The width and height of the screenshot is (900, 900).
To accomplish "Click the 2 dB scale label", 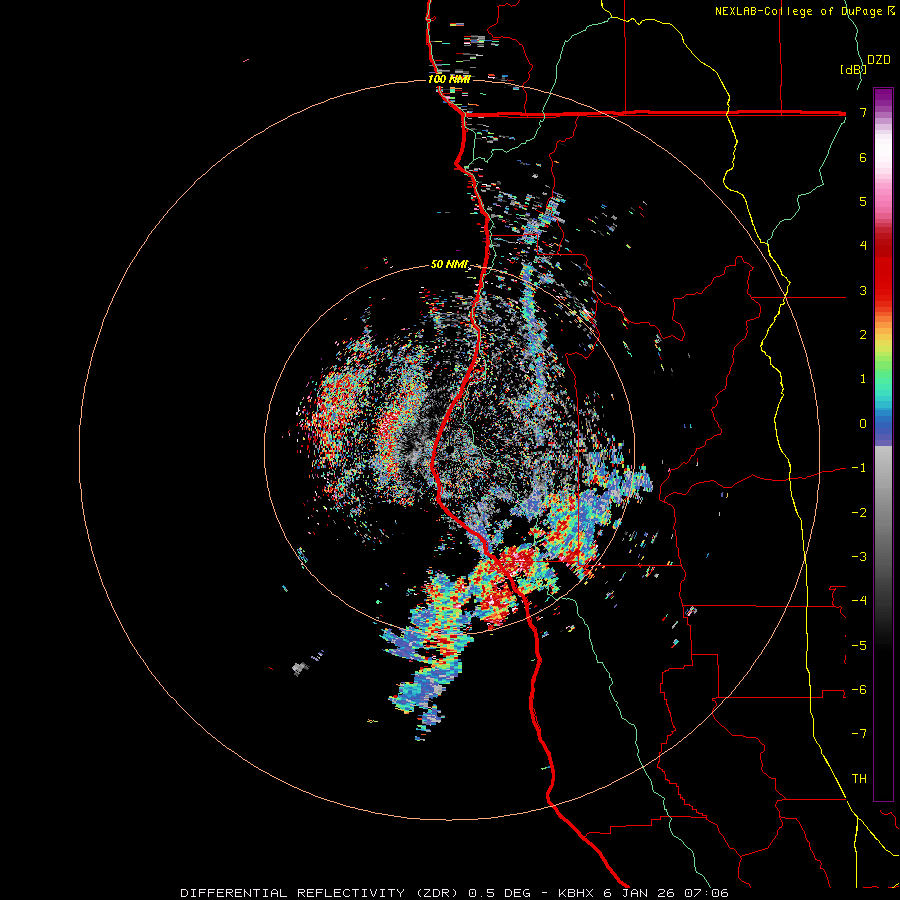I will click(x=863, y=335).
